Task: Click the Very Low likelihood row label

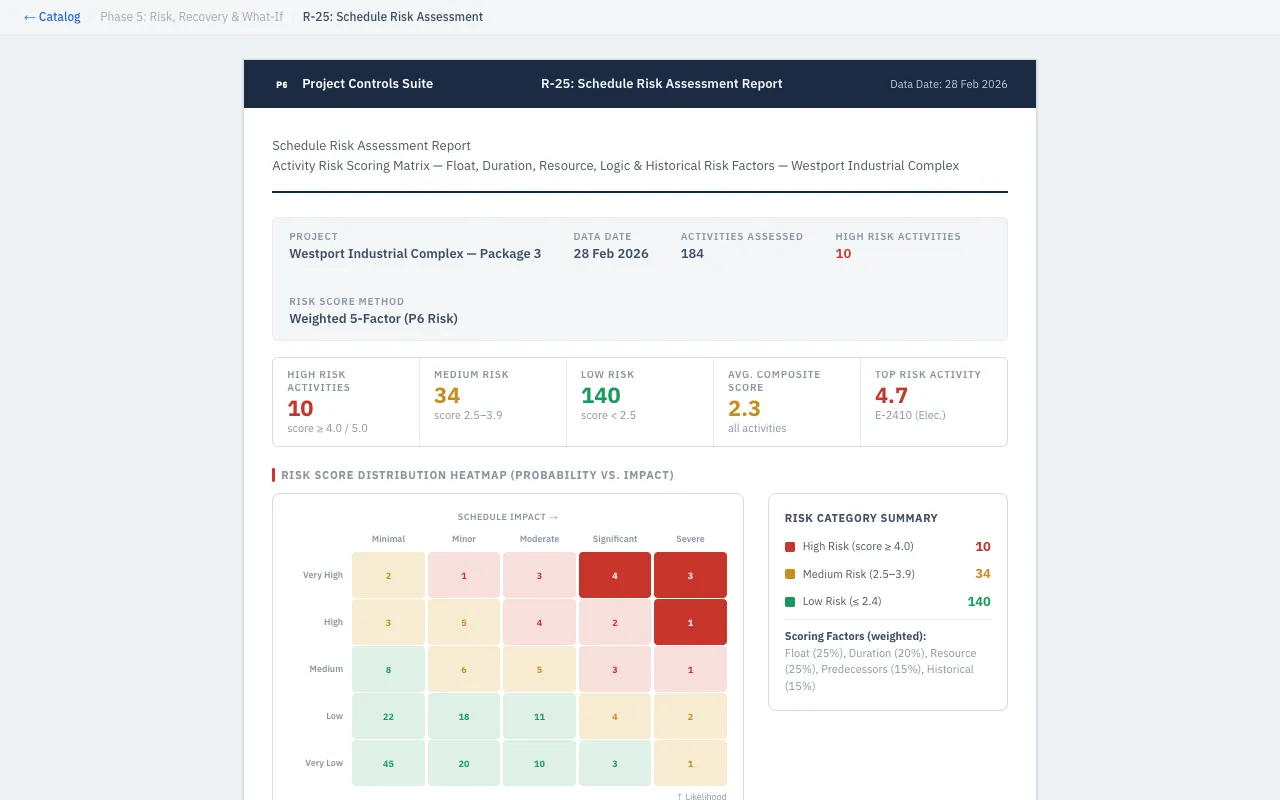Action: click(324, 762)
